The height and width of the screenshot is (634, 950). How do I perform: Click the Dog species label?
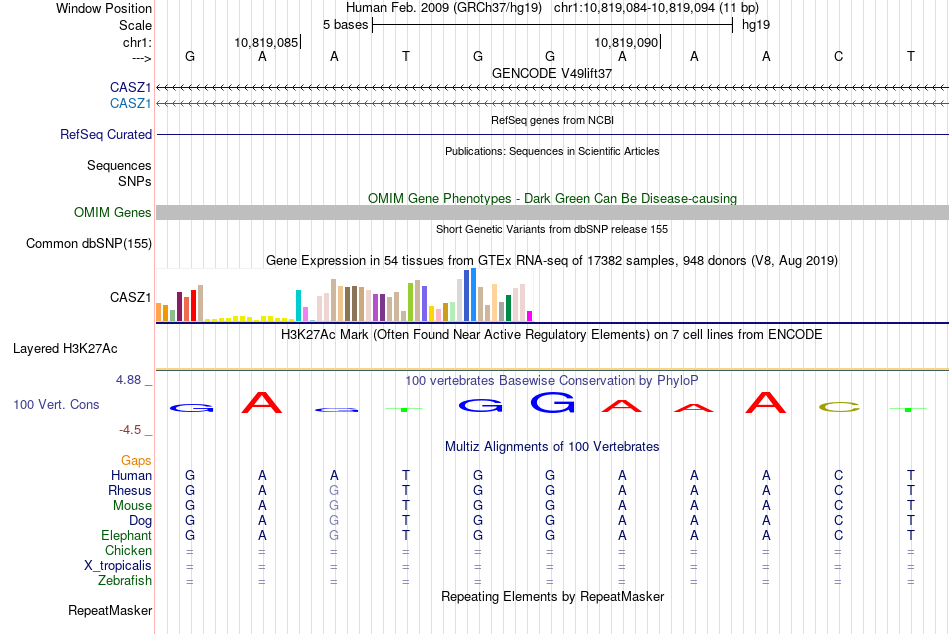tap(140, 521)
